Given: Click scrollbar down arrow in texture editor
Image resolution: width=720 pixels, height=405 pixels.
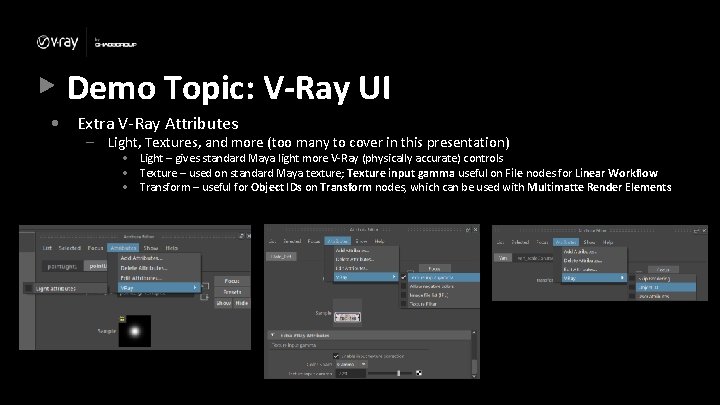Looking at the screenshot, I should click(474, 376).
